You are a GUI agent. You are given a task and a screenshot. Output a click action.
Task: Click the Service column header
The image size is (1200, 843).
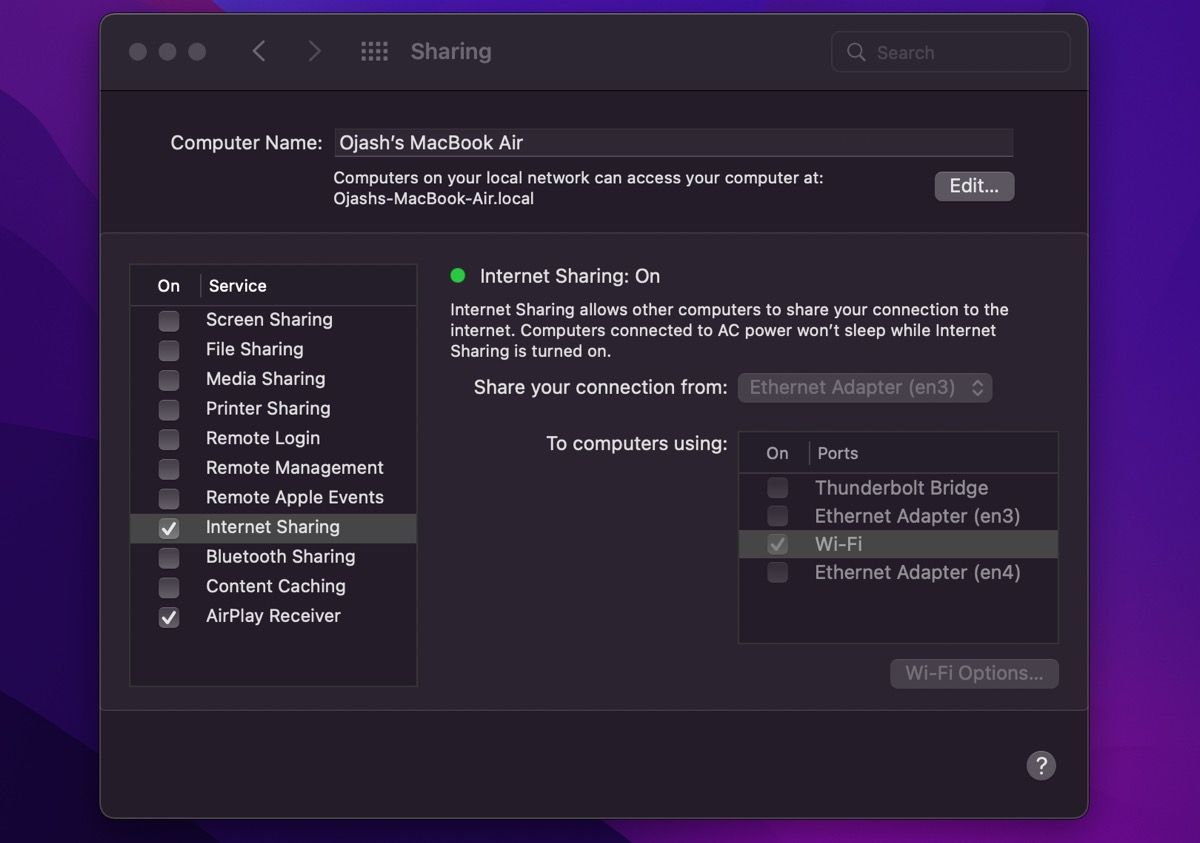coord(237,286)
